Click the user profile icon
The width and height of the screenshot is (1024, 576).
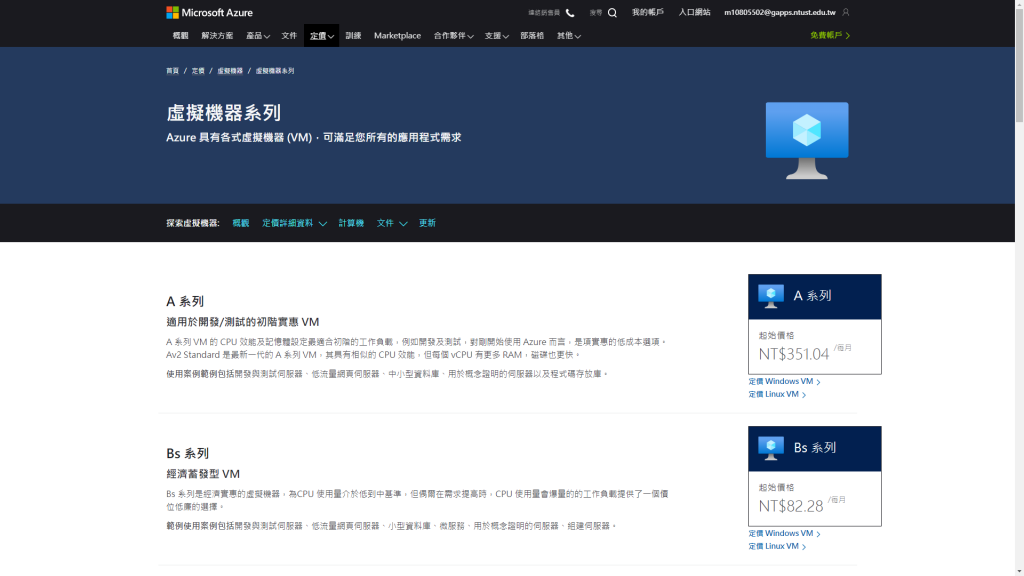(846, 12)
